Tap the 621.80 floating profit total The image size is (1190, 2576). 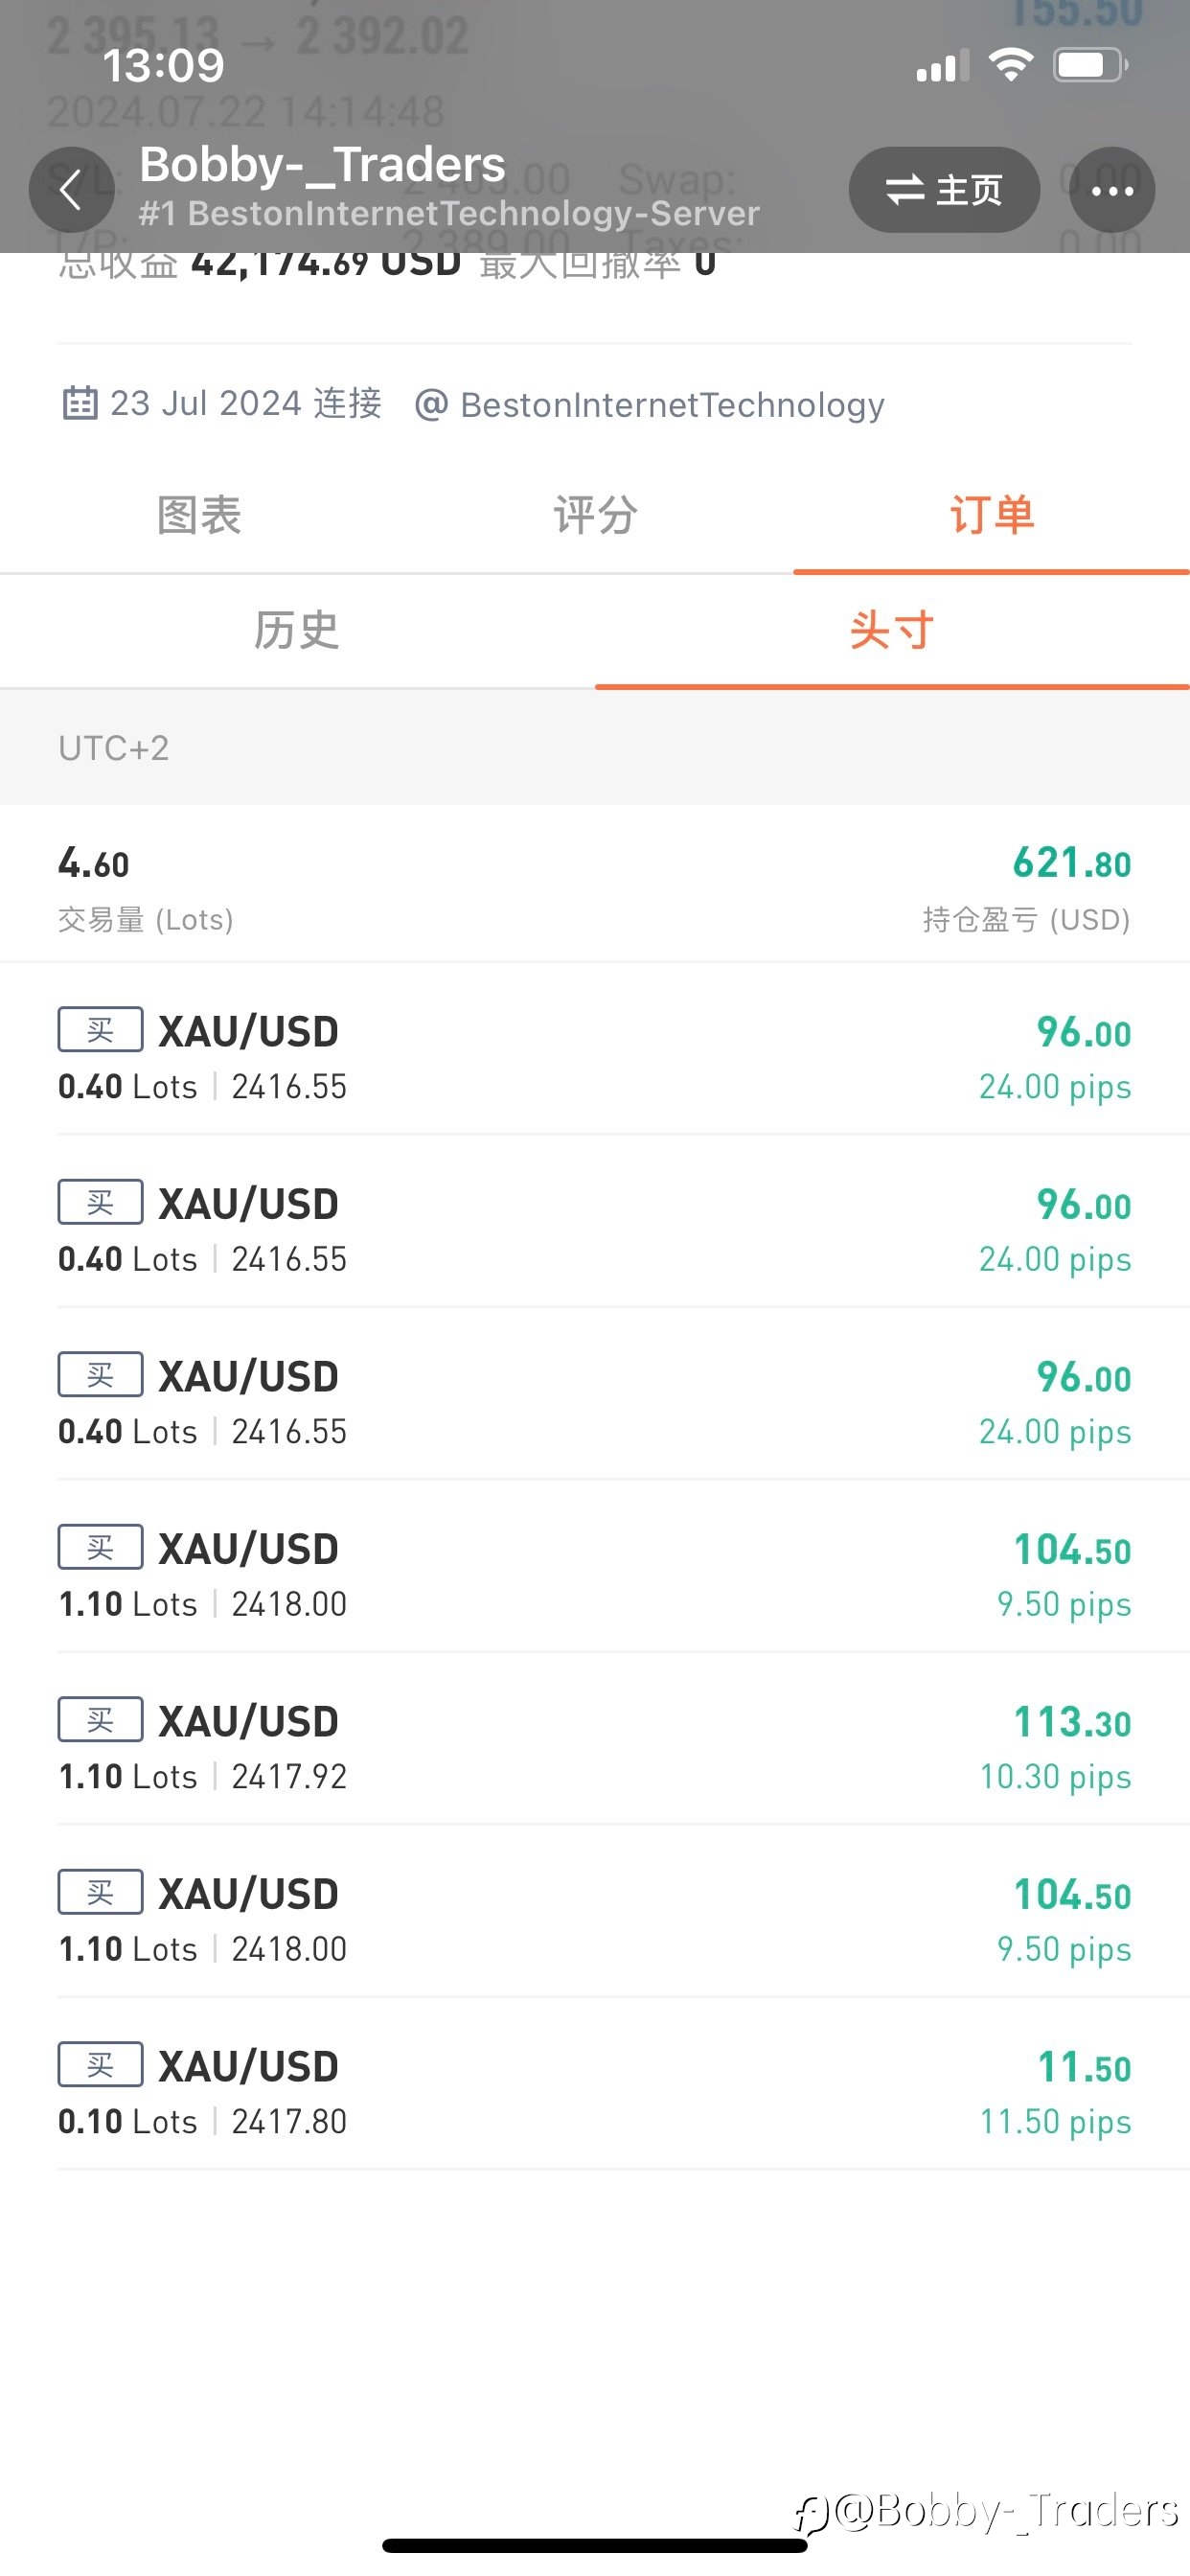(x=1071, y=863)
